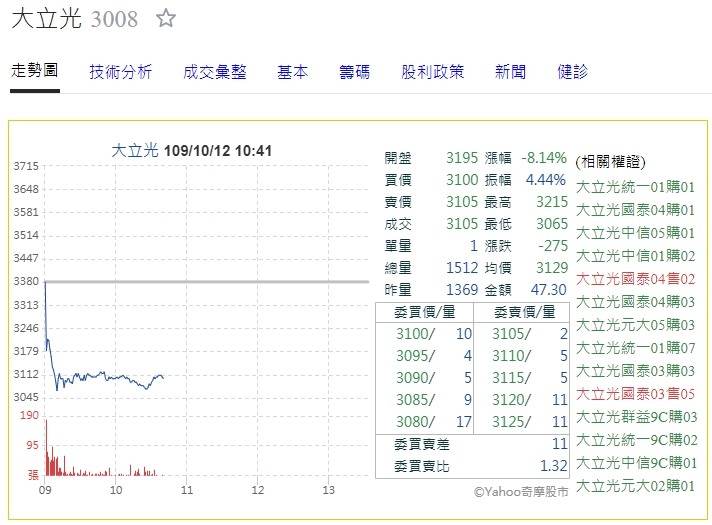Click the blue intraday price line
This screenshot has width=712, height=525.
103,376
